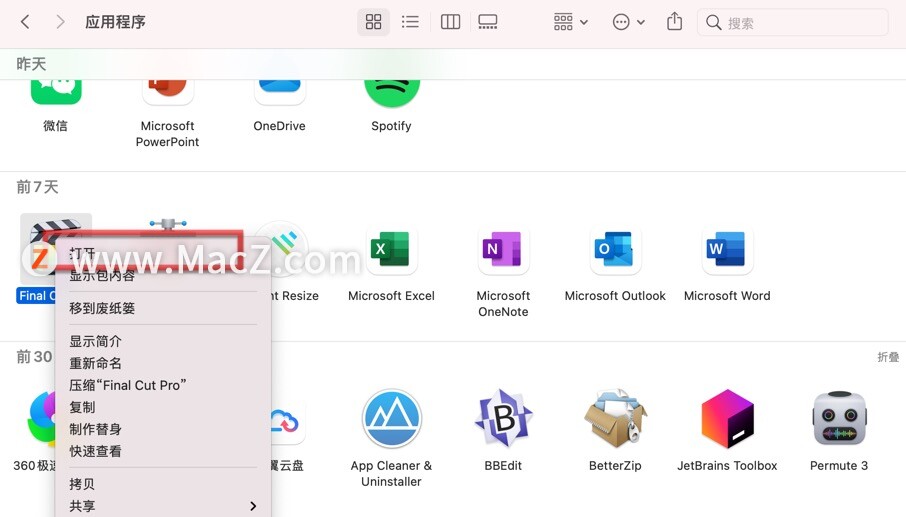Open the more actions ellipsis menu
This screenshot has width=906, height=517.
tap(629, 23)
